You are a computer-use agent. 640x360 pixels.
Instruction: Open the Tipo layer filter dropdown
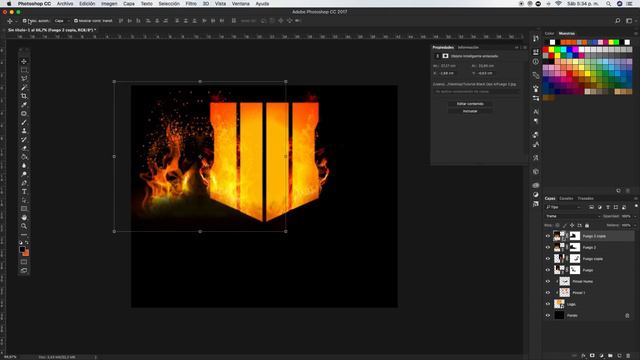tap(563, 207)
